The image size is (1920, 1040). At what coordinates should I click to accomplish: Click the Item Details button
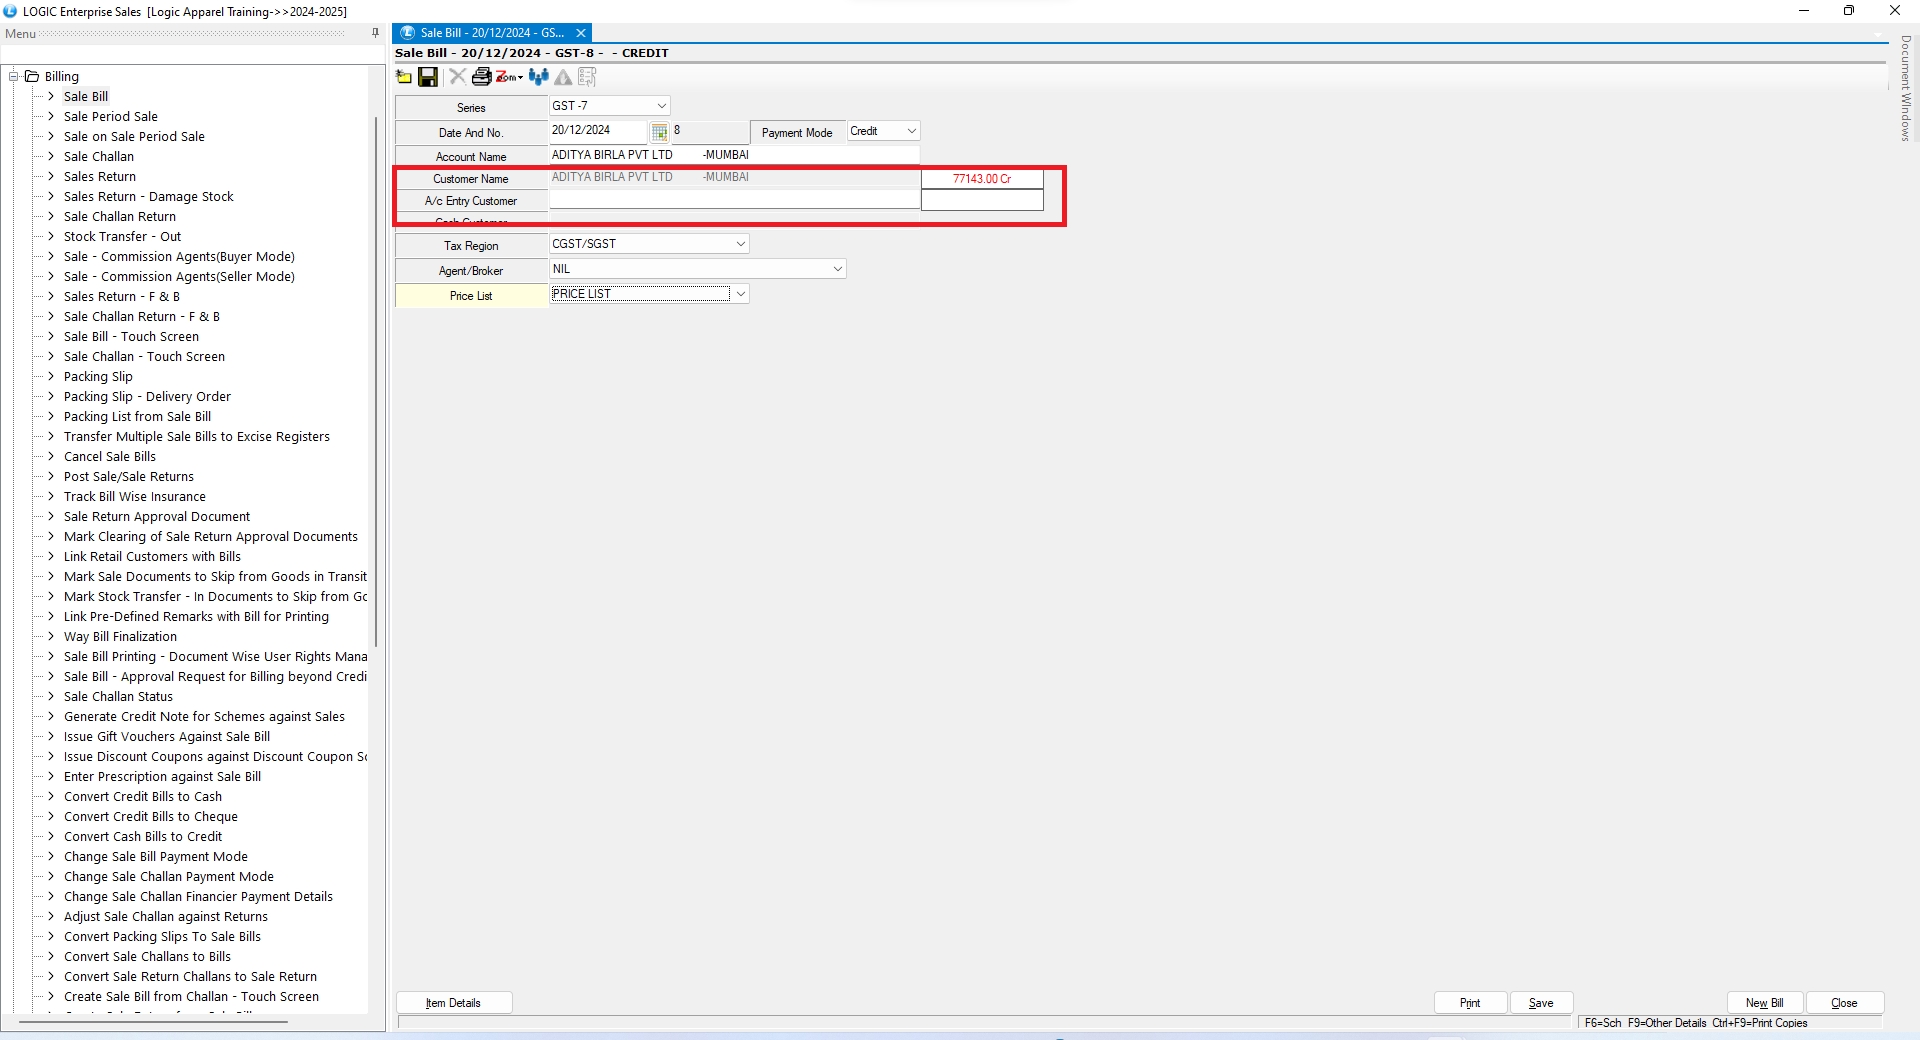(454, 1003)
